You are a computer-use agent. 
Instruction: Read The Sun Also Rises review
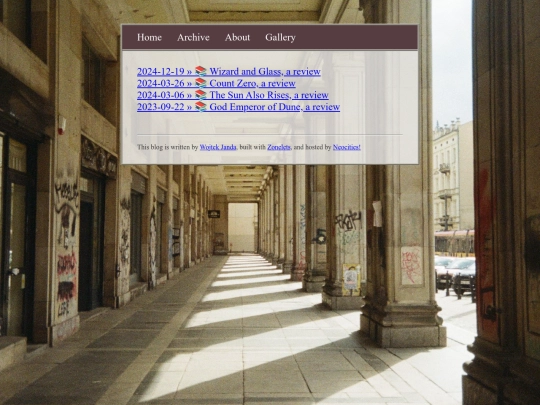click(x=232, y=95)
